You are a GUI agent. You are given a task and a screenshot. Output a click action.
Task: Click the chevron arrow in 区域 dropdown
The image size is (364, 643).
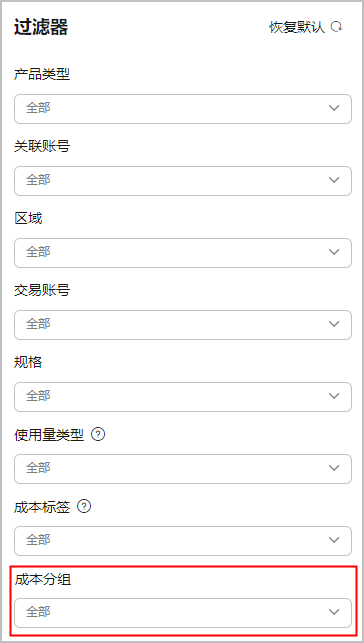click(334, 252)
